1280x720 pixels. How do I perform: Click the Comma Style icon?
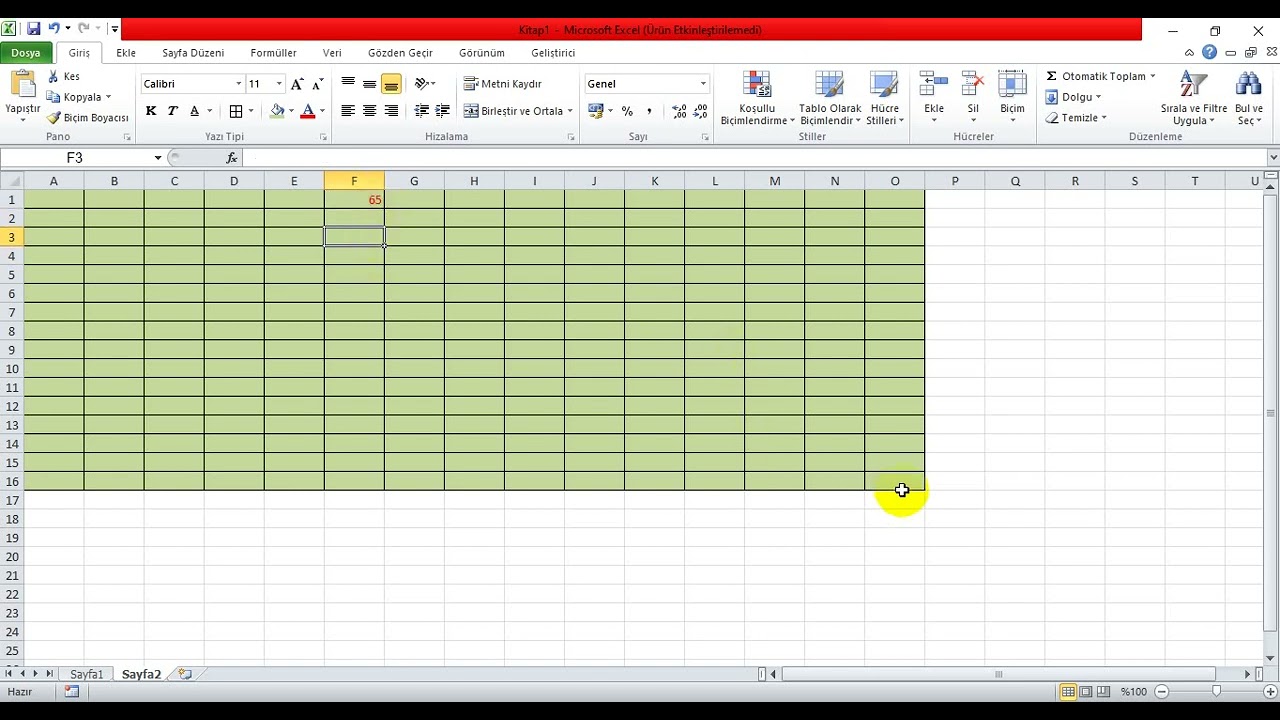tap(649, 111)
